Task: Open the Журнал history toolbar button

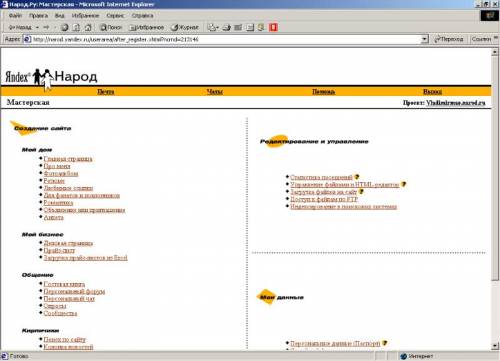Action: coord(185,27)
